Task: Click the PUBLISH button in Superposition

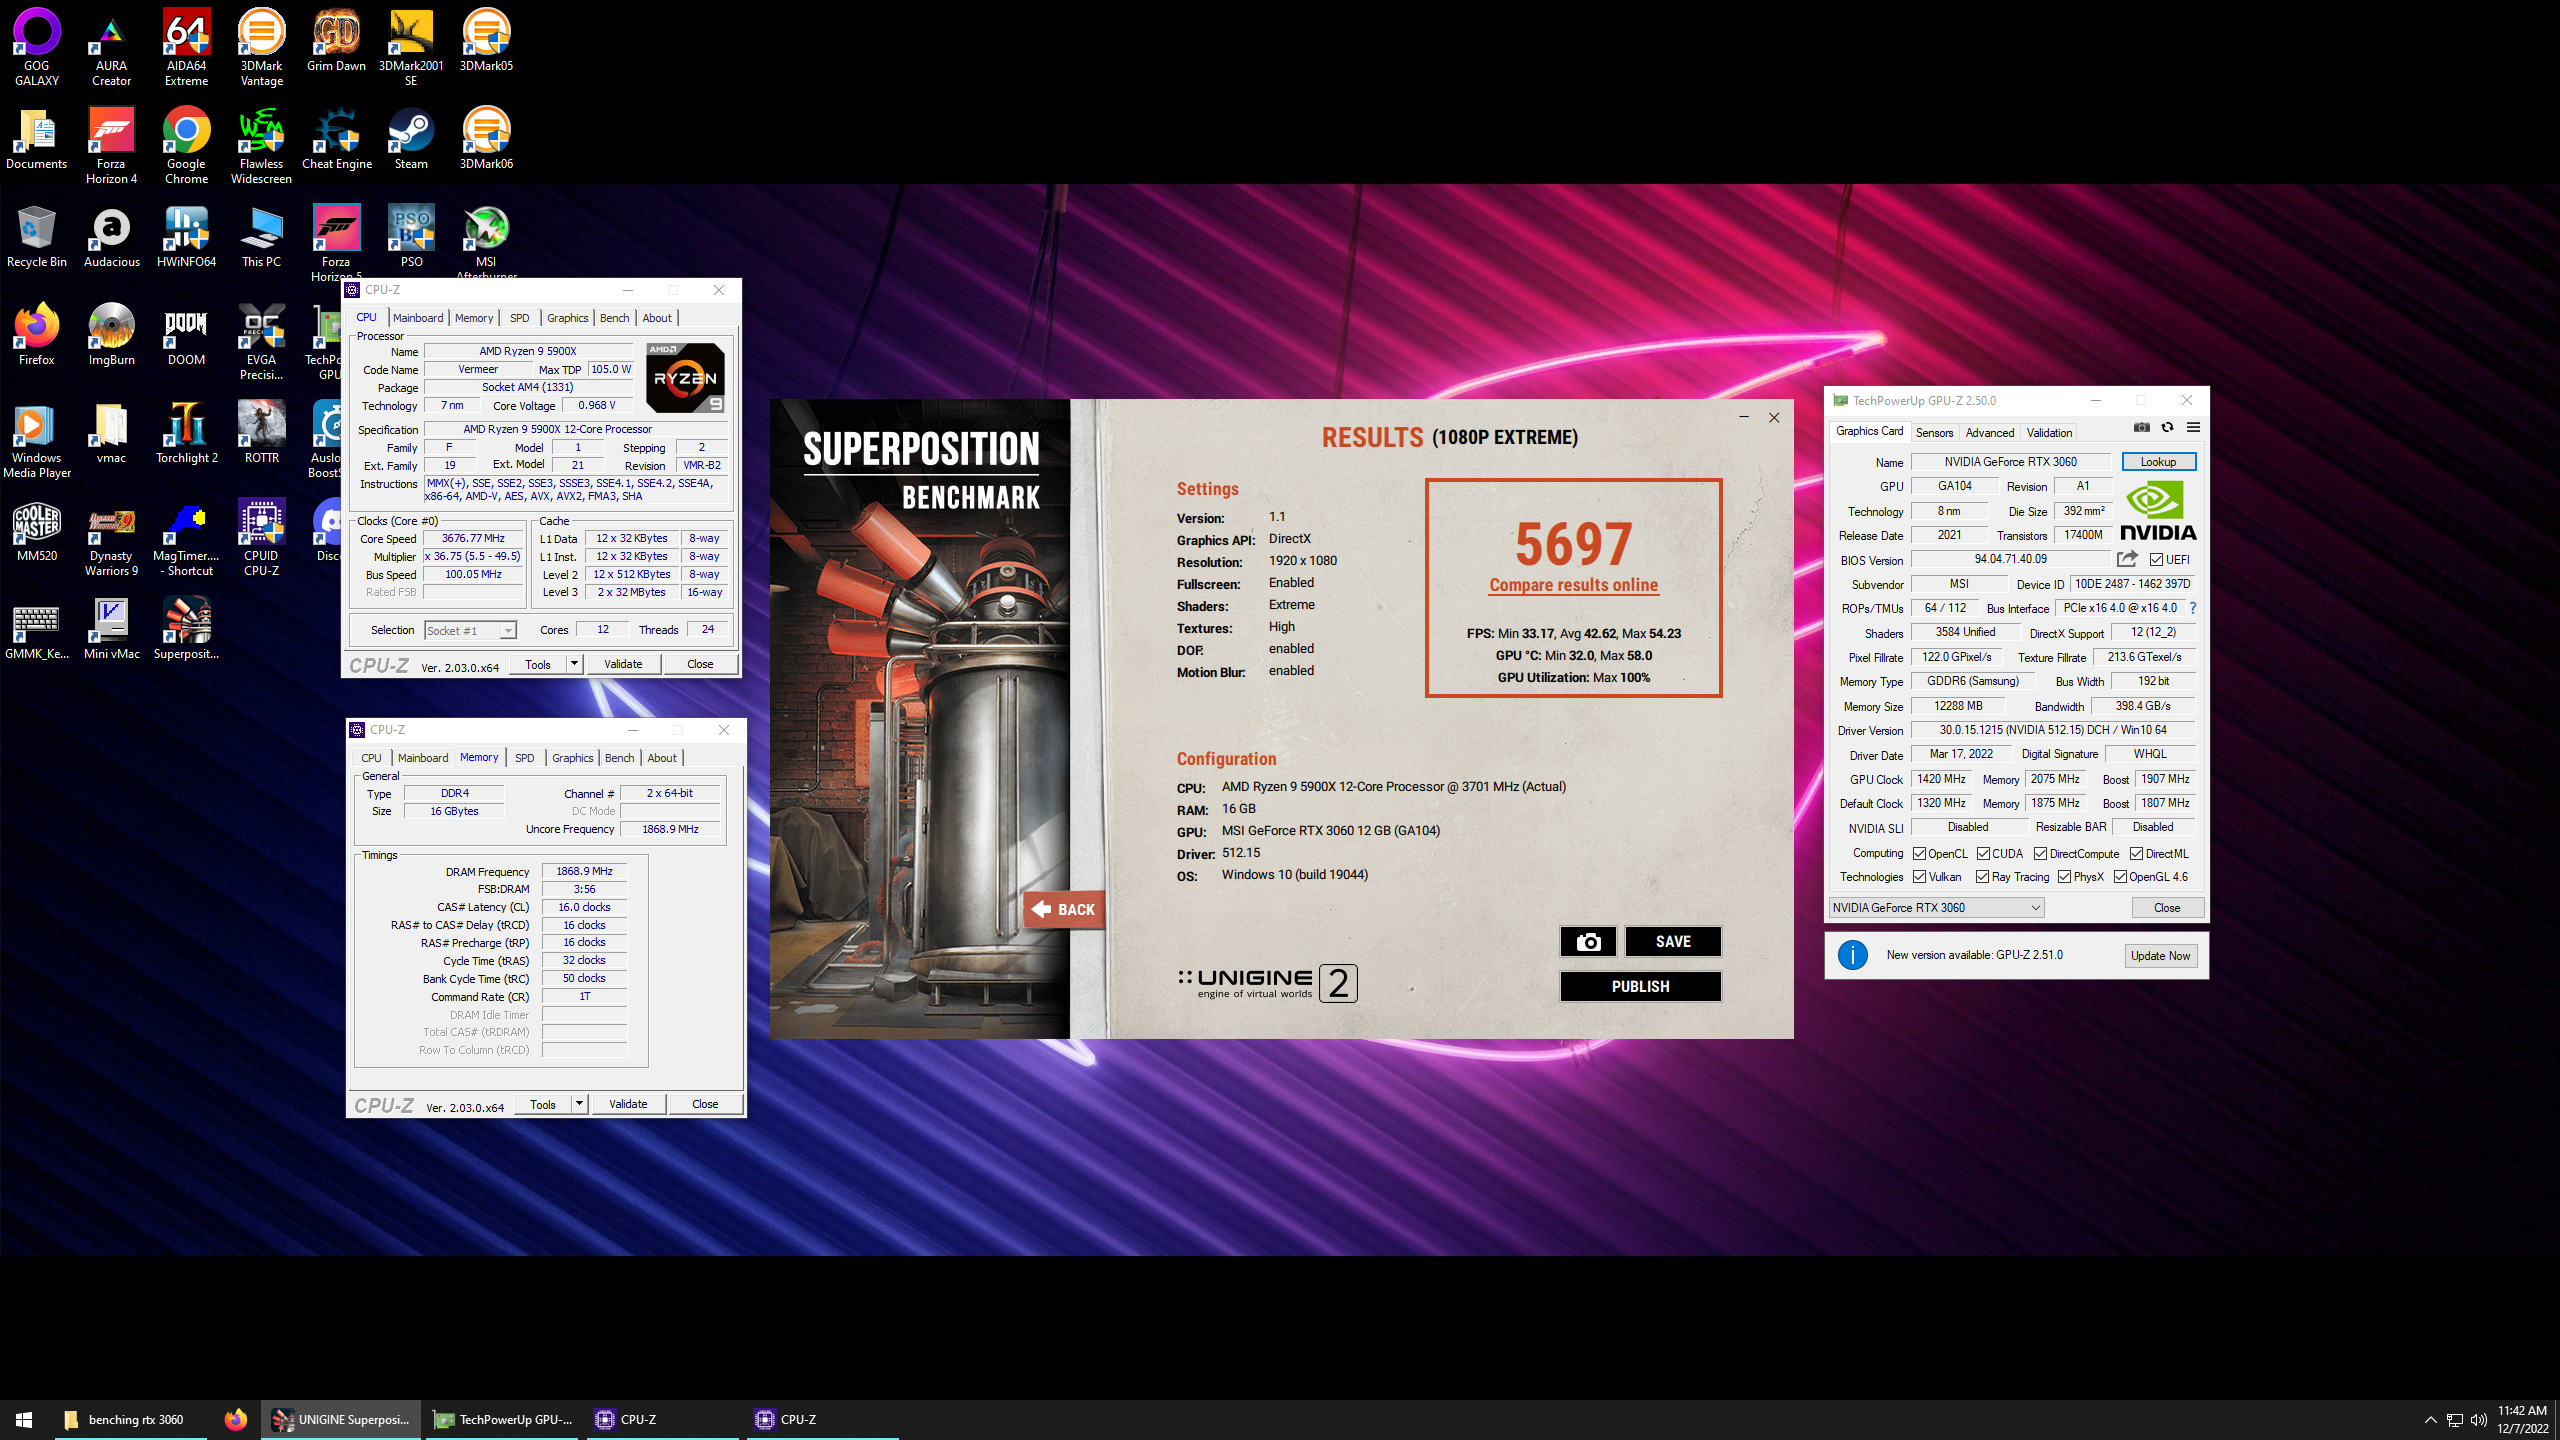Action: [x=1640, y=986]
